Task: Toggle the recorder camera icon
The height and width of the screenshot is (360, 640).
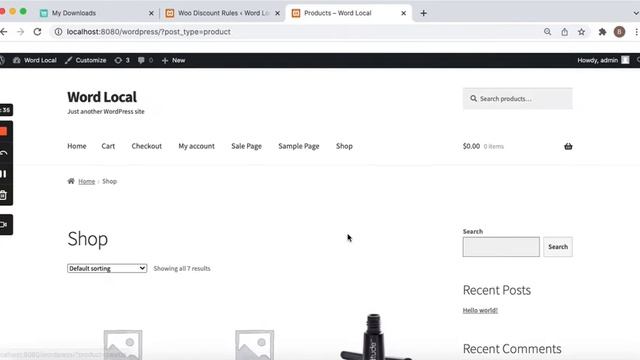Action: click(x=4, y=224)
